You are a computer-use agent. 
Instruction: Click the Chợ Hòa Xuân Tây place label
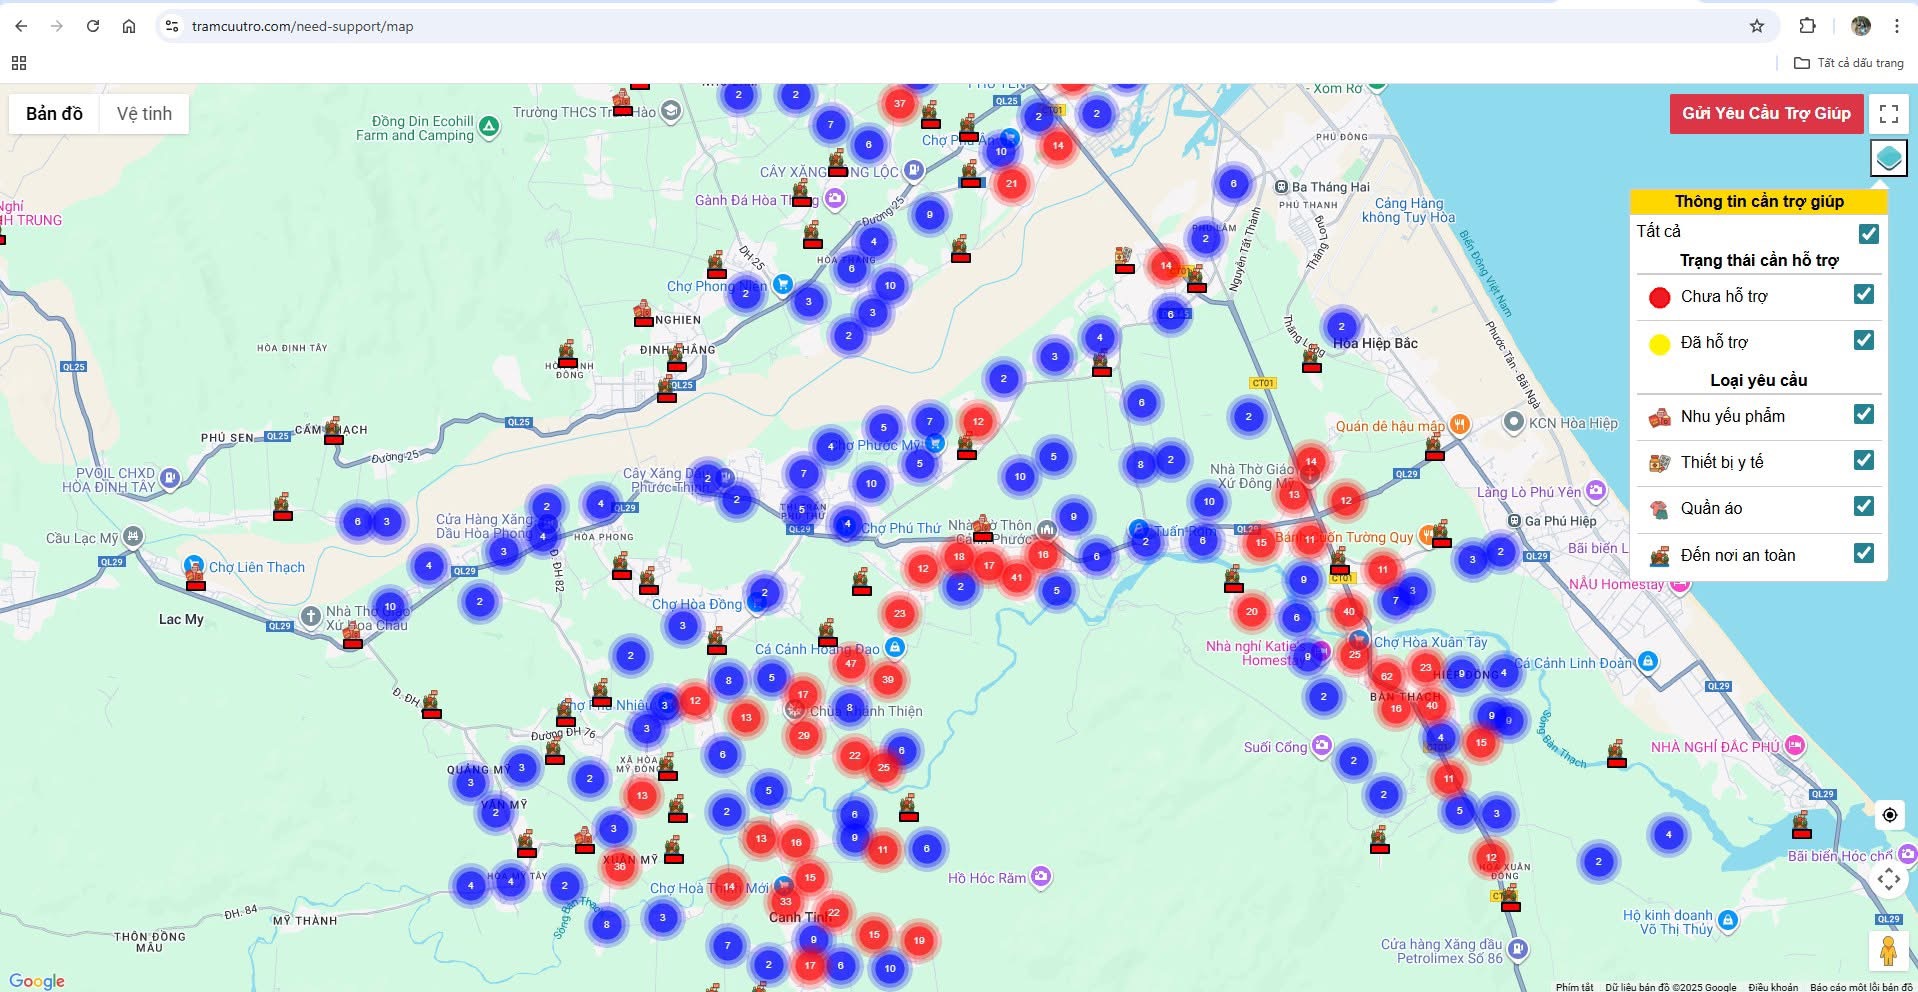click(1430, 642)
